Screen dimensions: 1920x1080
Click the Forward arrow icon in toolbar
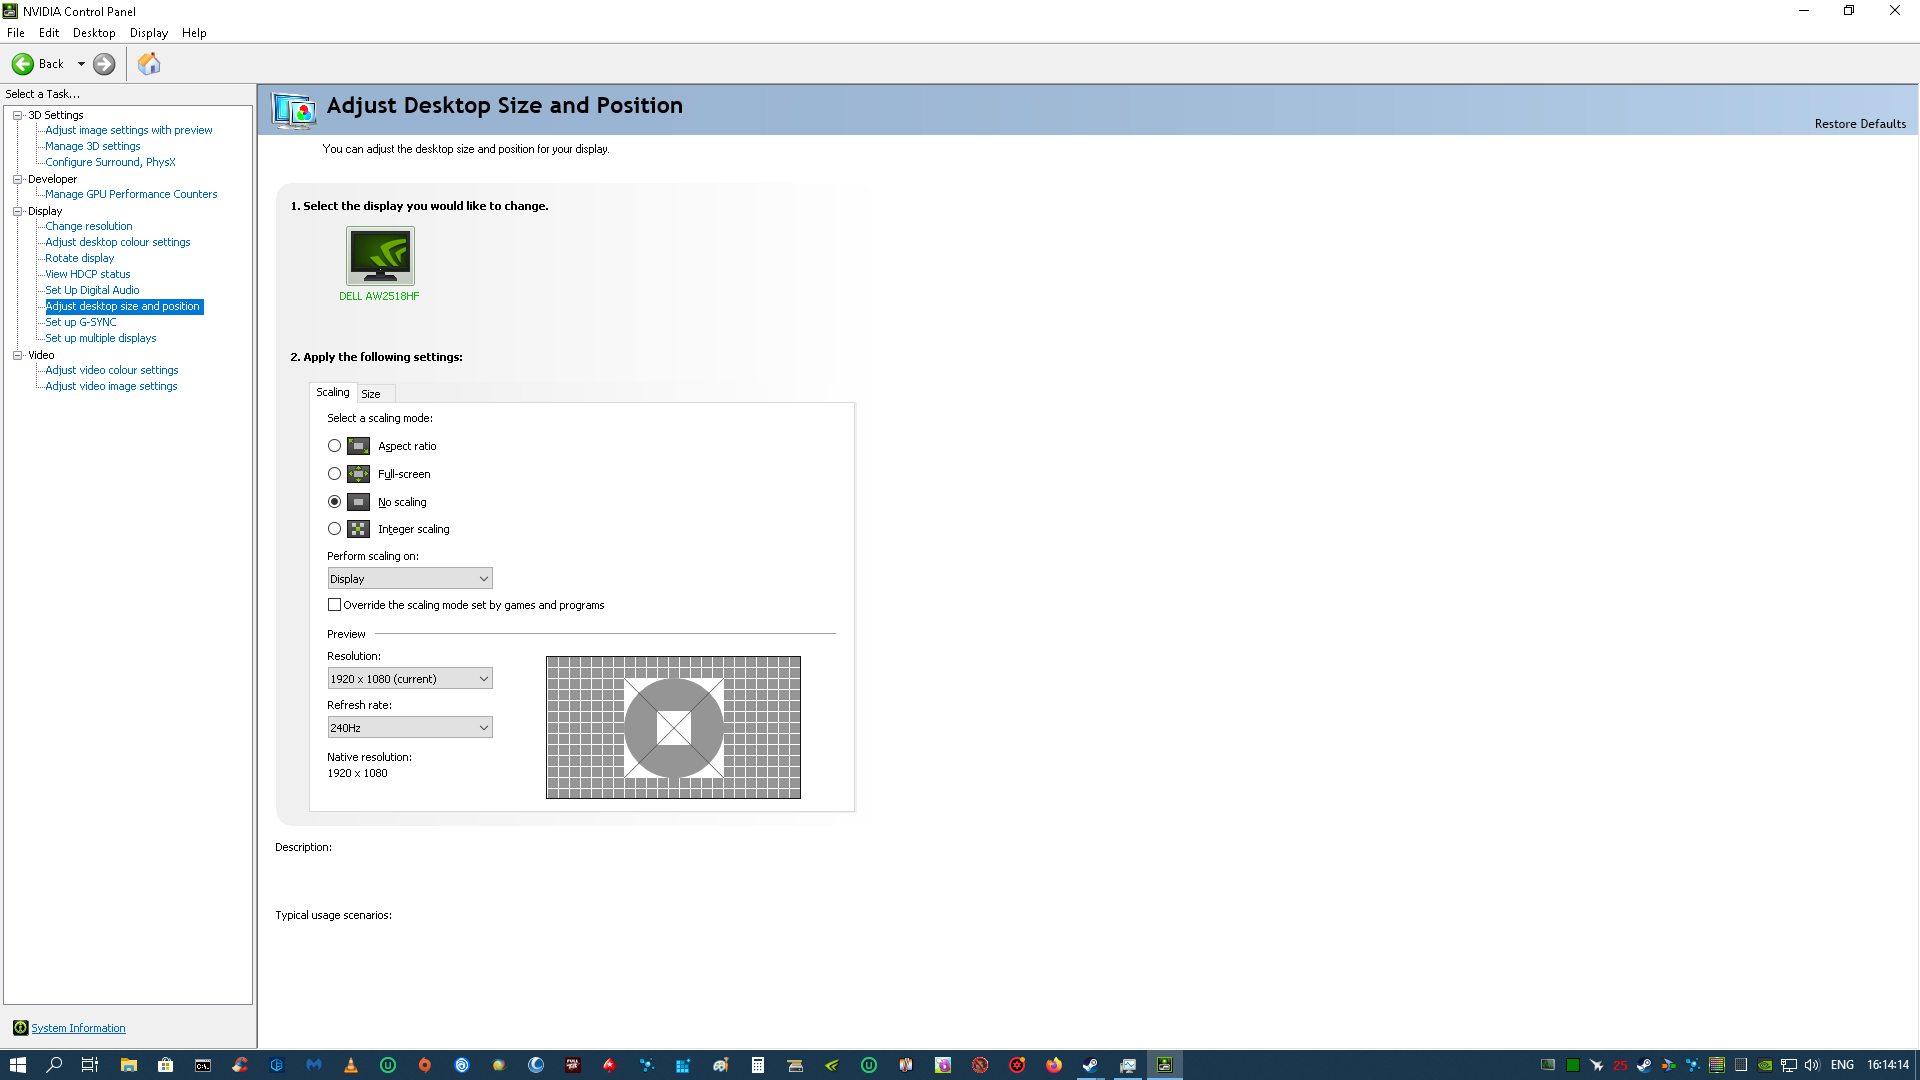click(x=104, y=64)
